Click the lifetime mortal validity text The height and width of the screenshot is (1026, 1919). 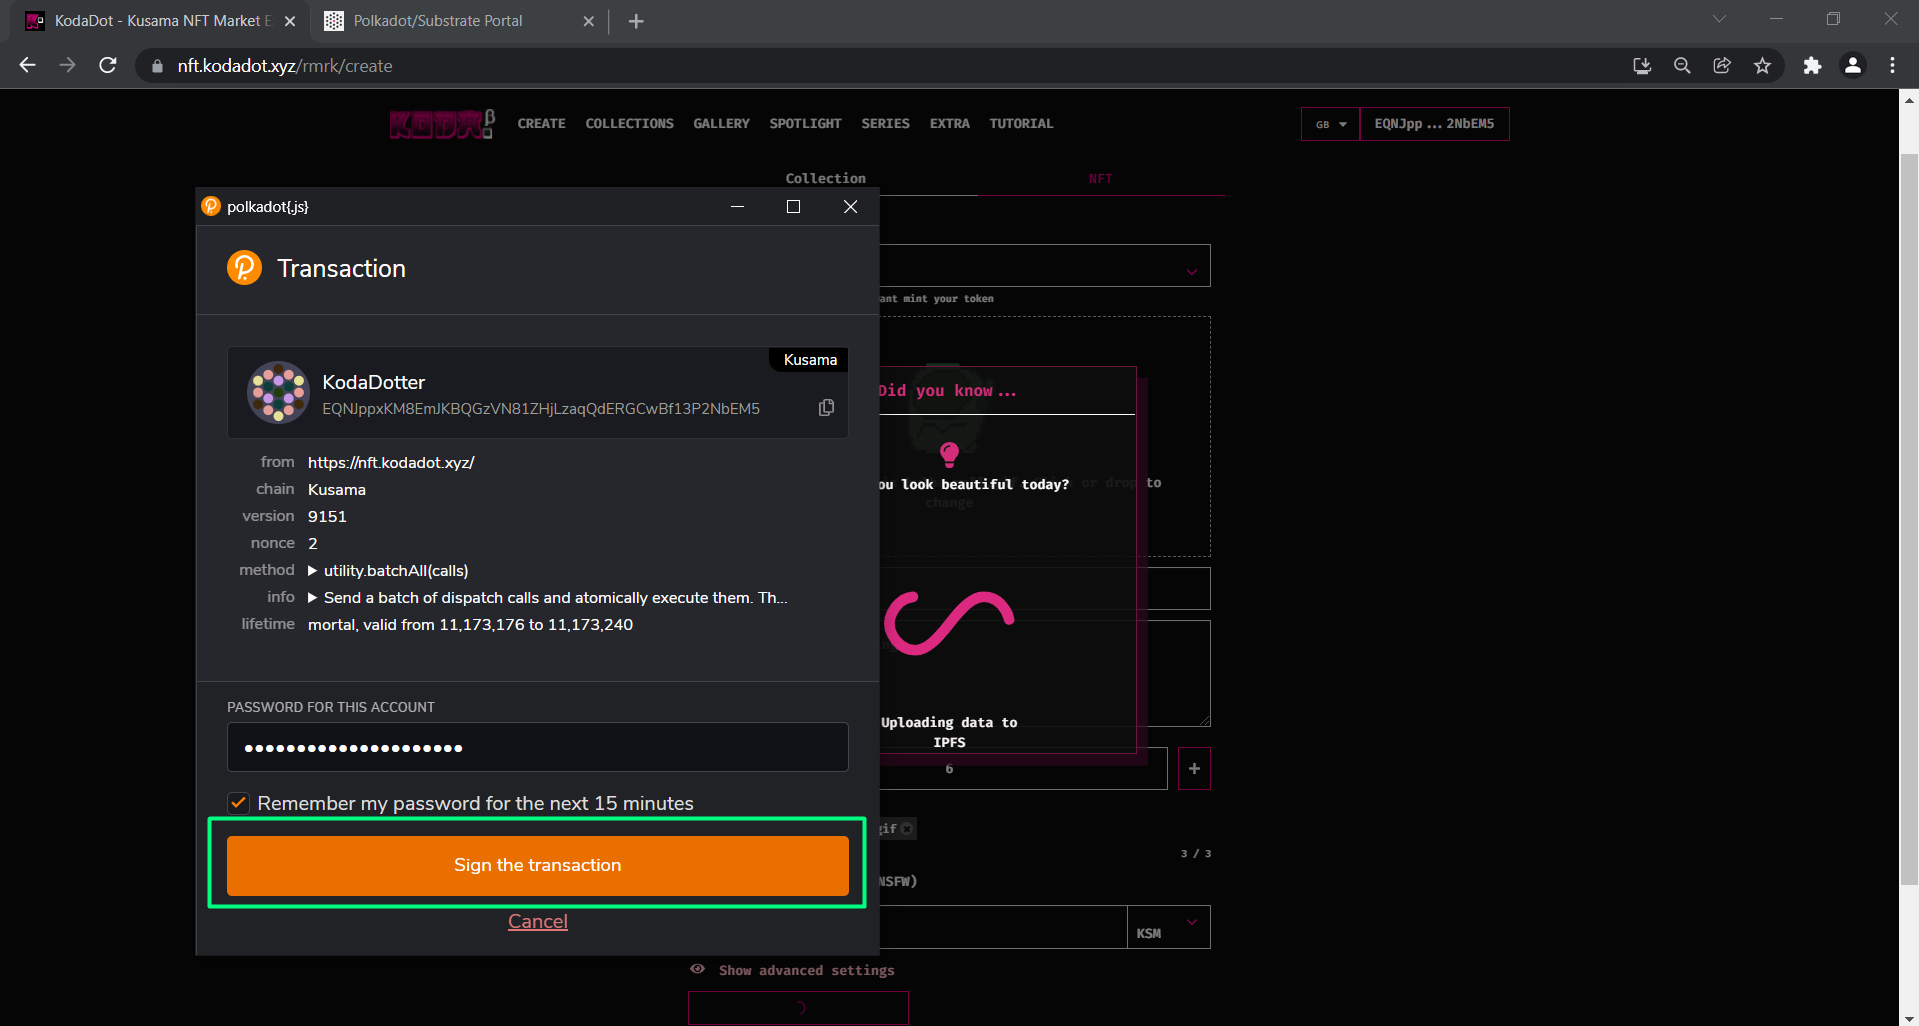click(x=470, y=625)
